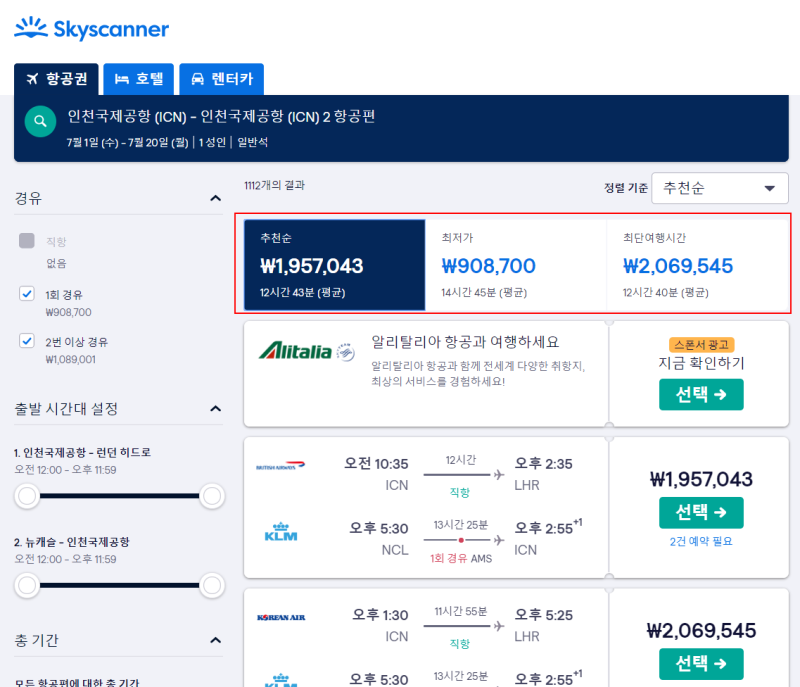Click the 오후 1:30 departure time
Screen dimensions: 800x687
click(380, 615)
